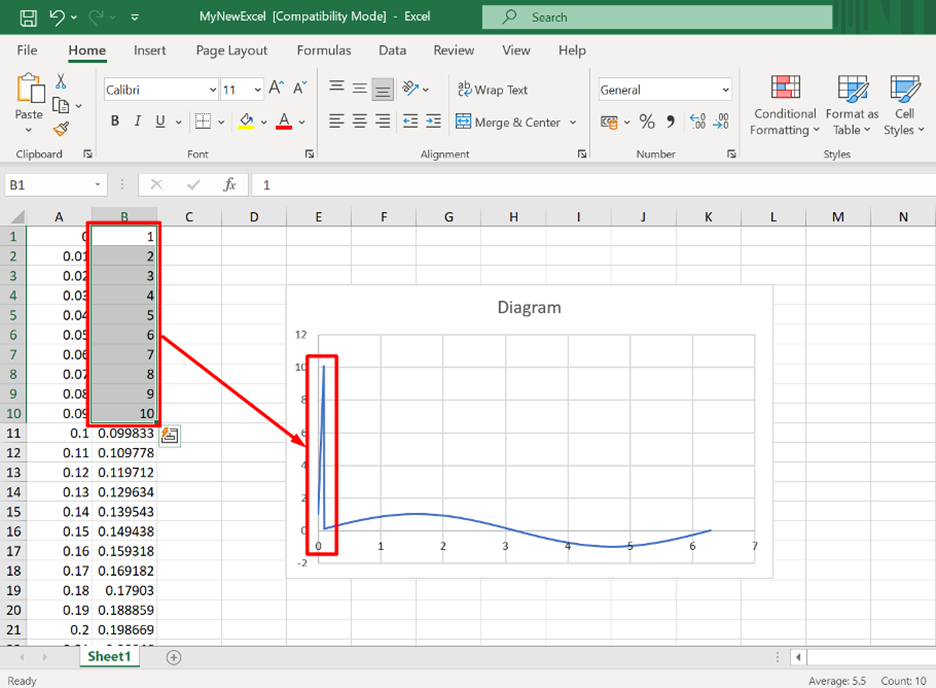Open the General number format dropdown

tap(725, 90)
